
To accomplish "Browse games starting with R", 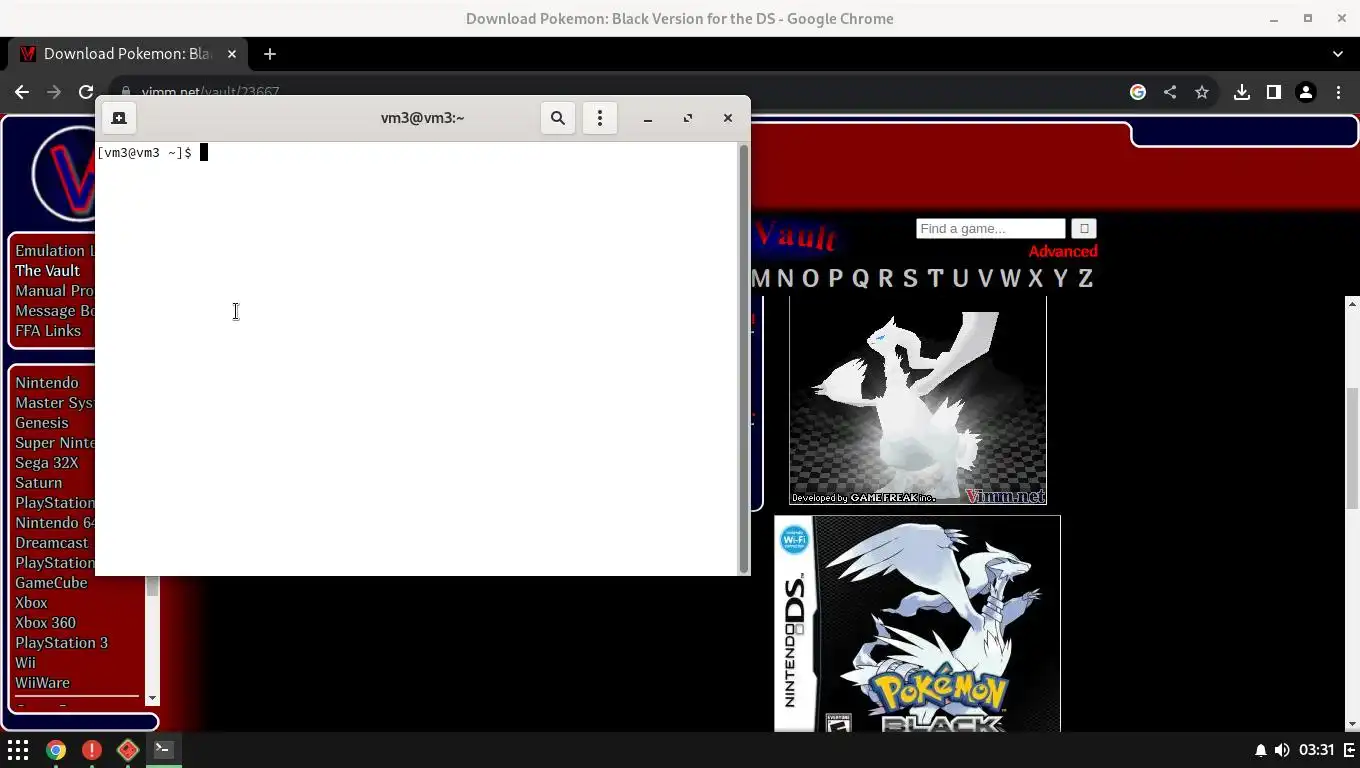I will (886, 279).
